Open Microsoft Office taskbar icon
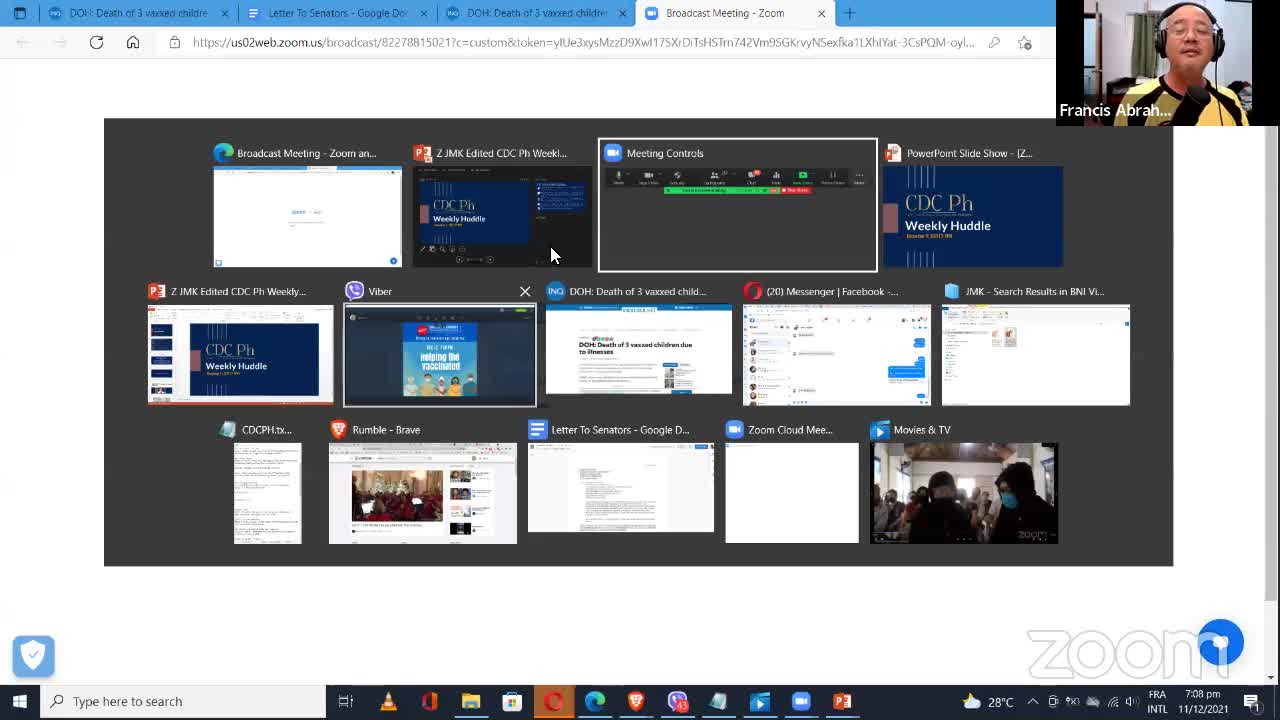Screen dimensions: 1280x720 click(430, 701)
